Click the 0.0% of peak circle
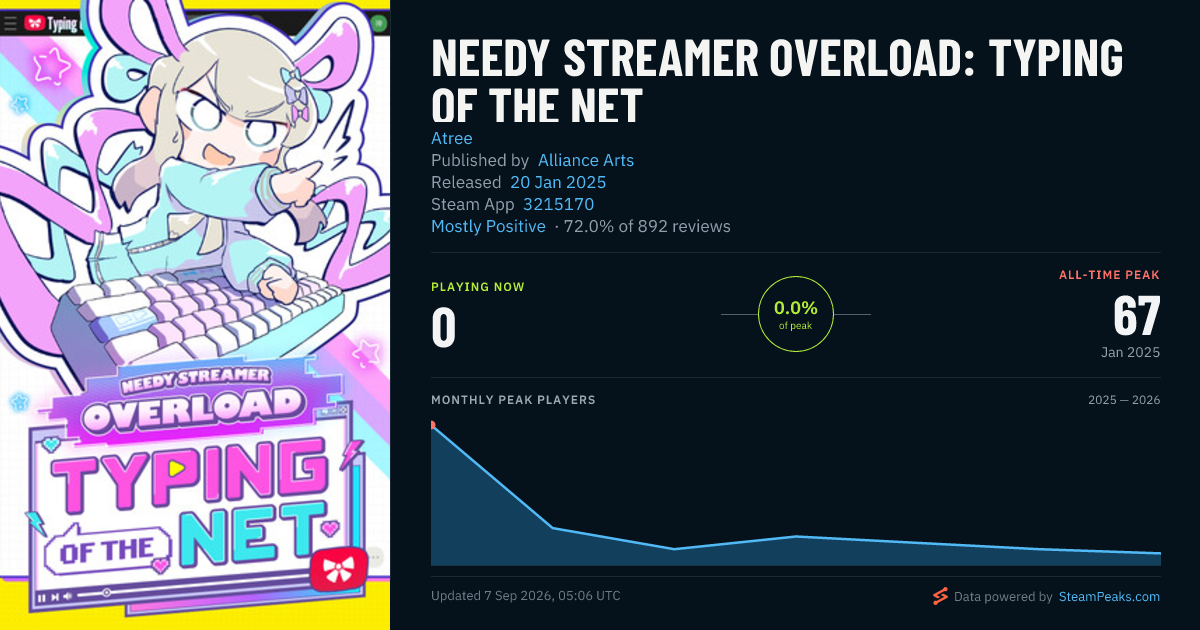 point(796,314)
